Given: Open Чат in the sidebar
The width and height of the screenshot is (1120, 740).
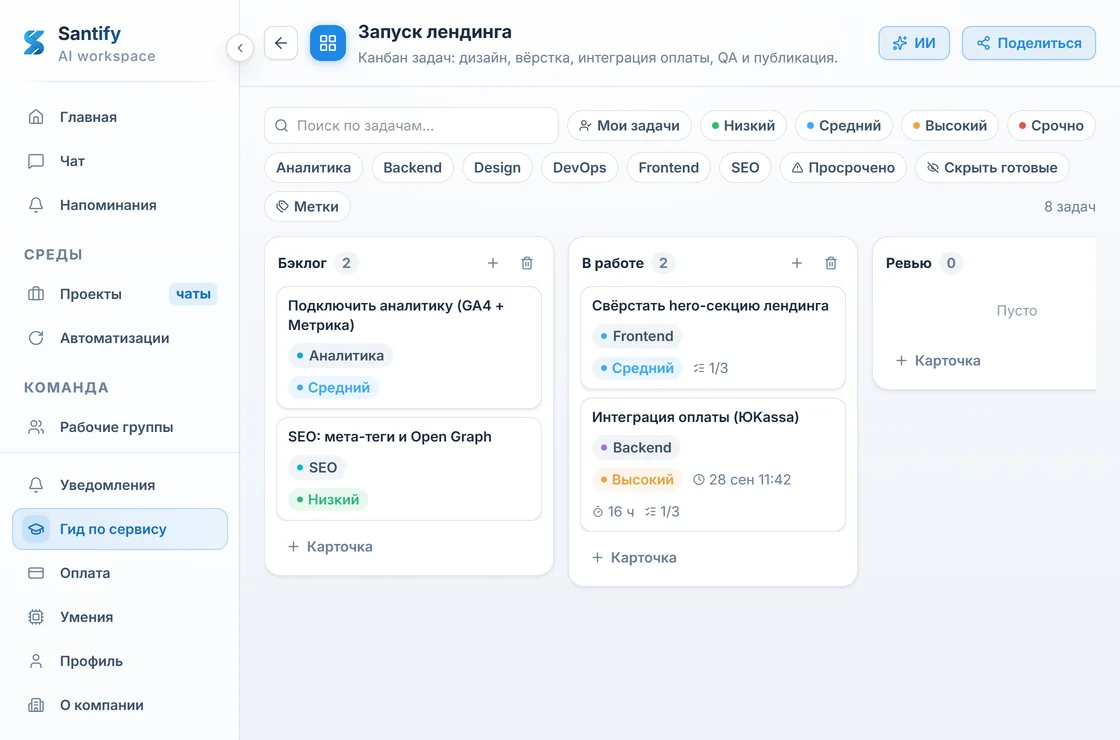Looking at the screenshot, I should tap(120, 161).
